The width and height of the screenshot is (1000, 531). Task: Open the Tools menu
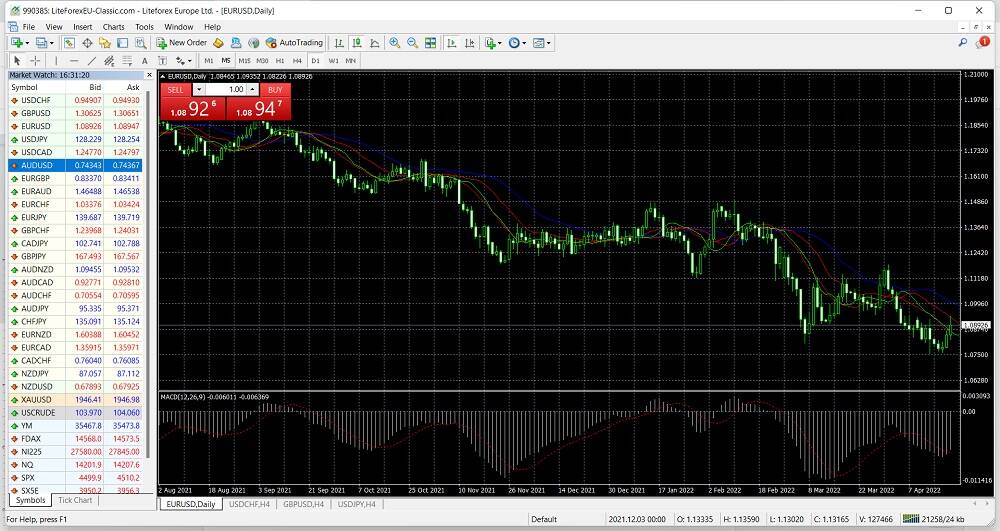(144, 27)
